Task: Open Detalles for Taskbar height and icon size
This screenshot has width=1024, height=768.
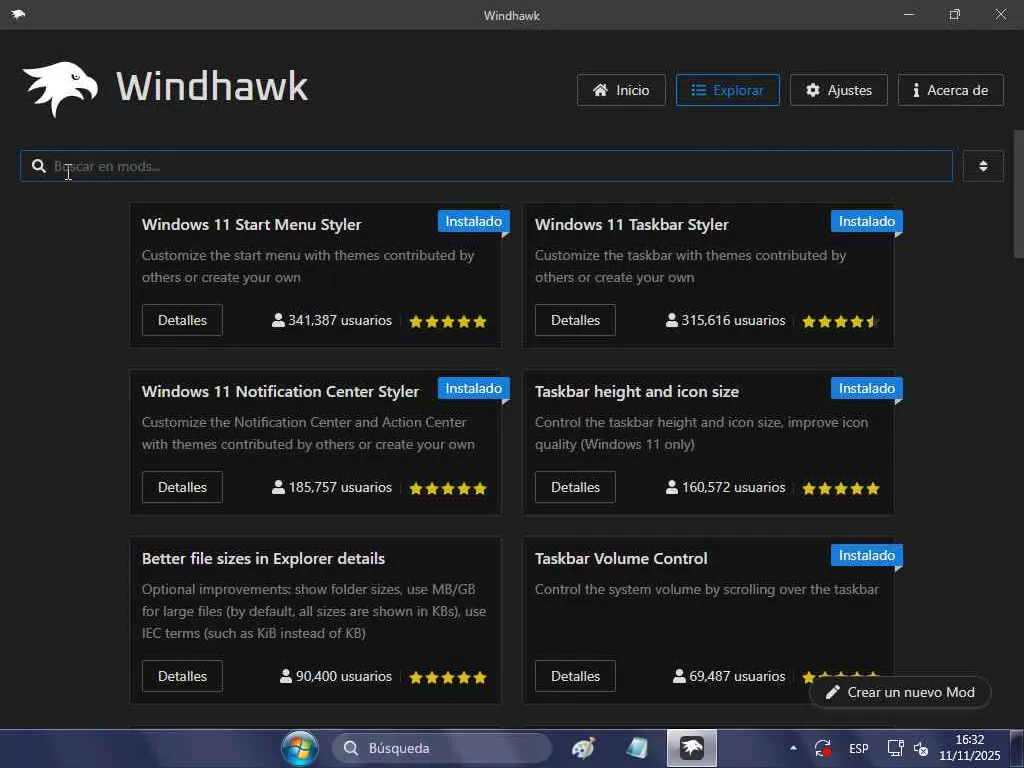Action: click(x=575, y=487)
